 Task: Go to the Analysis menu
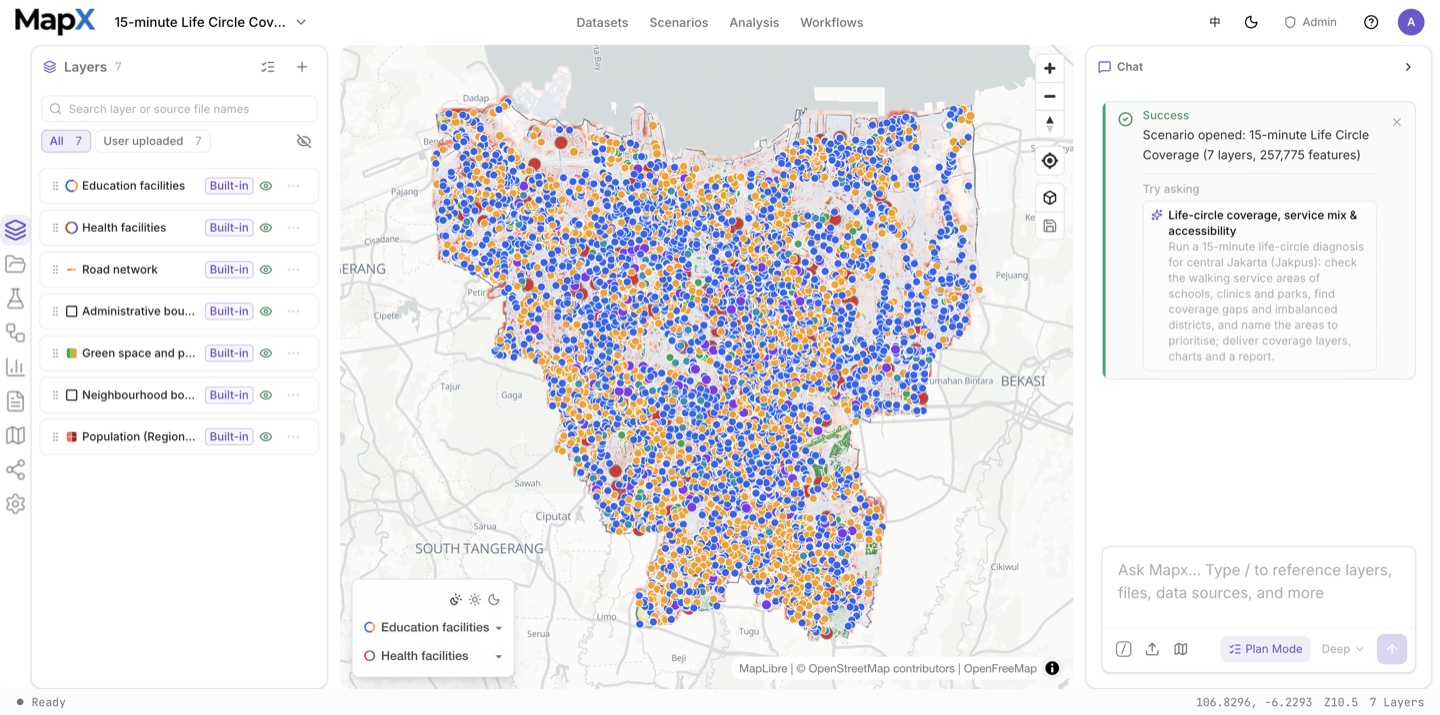754,22
